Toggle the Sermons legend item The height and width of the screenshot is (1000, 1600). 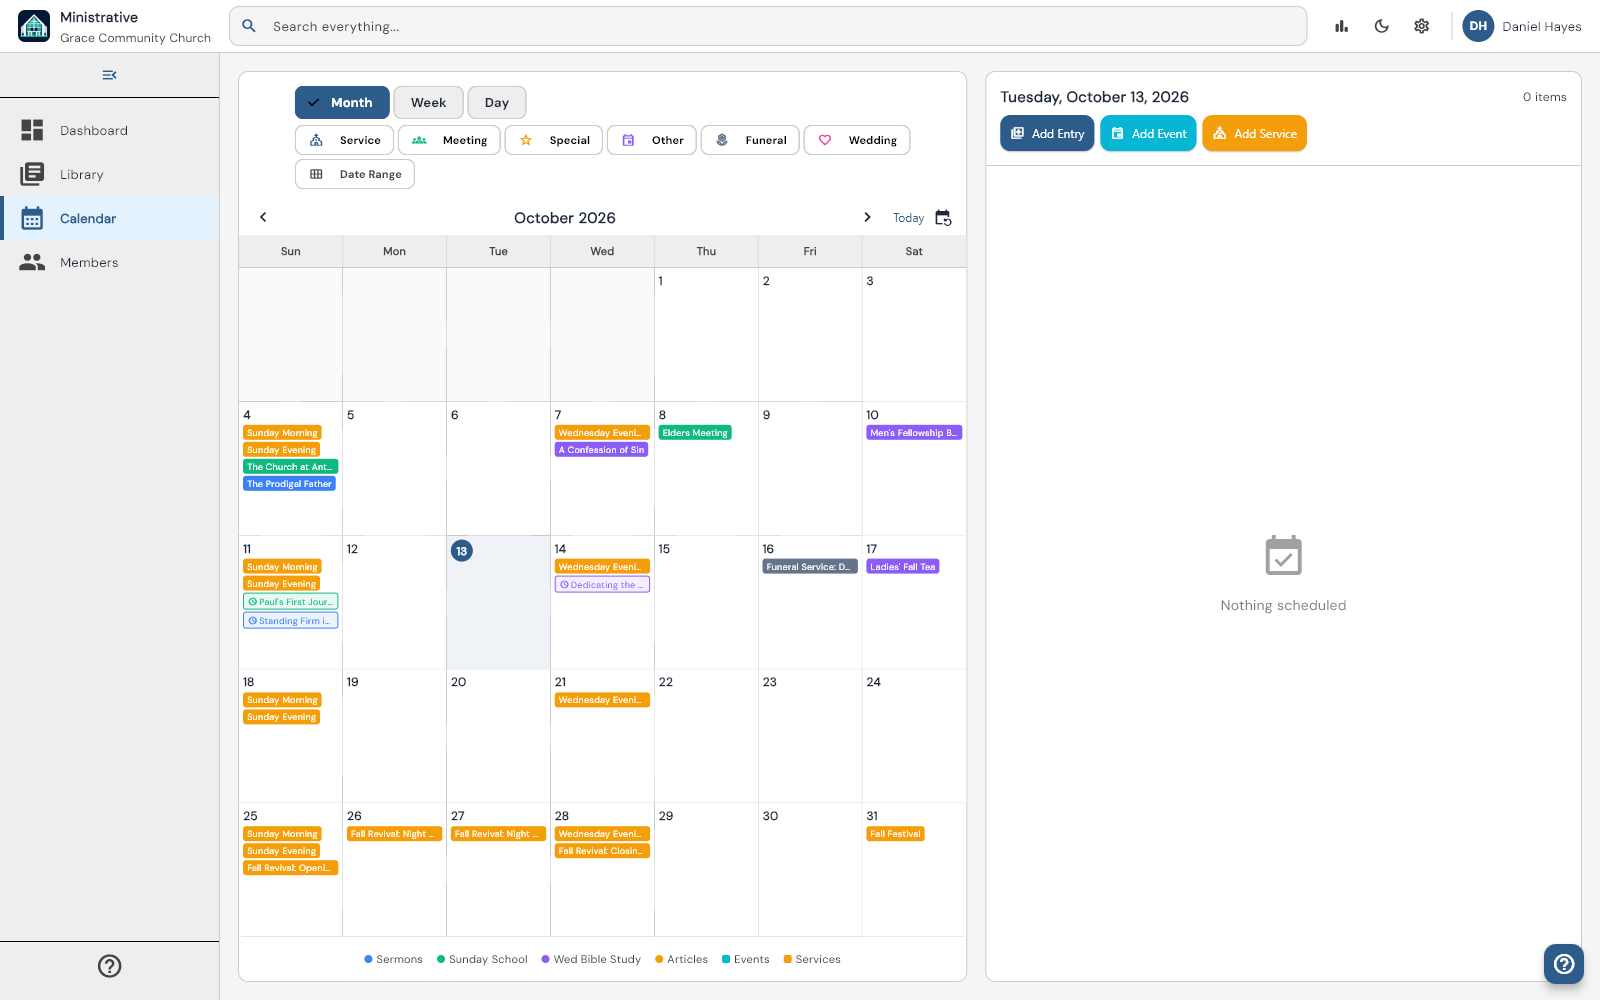click(x=393, y=959)
